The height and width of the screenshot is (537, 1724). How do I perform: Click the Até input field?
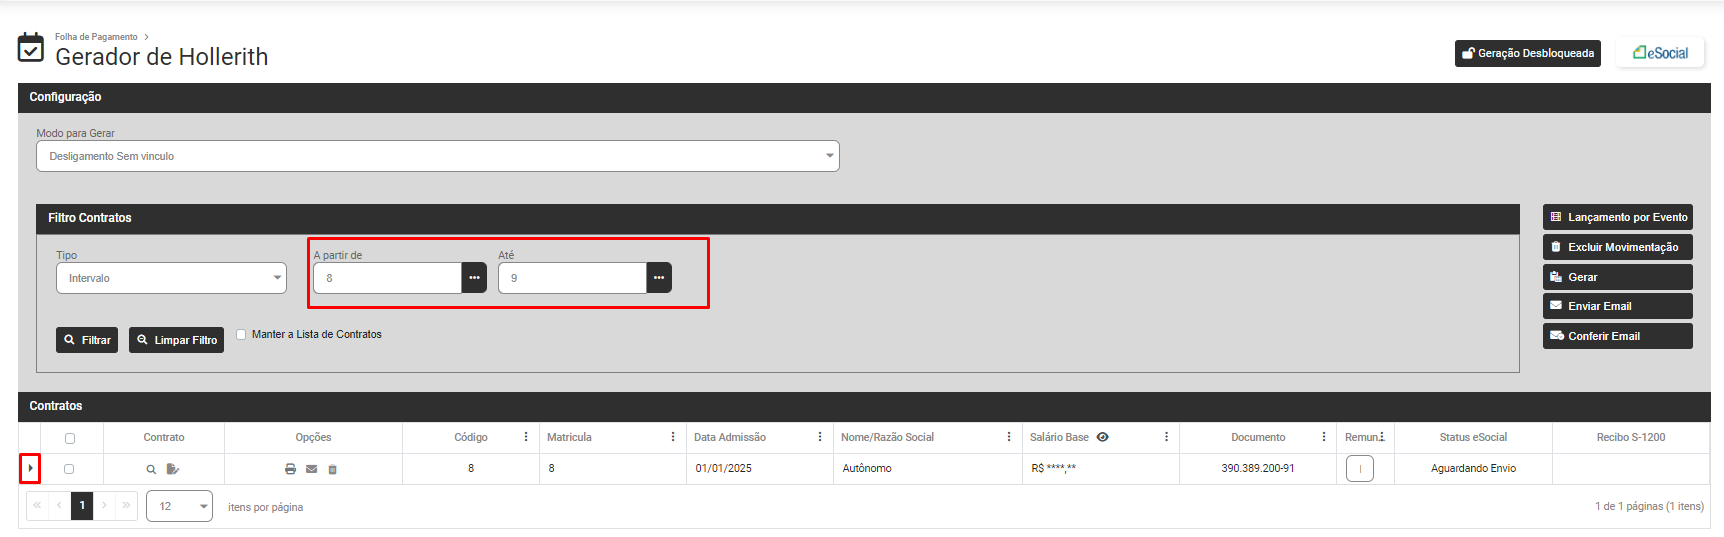pos(572,278)
